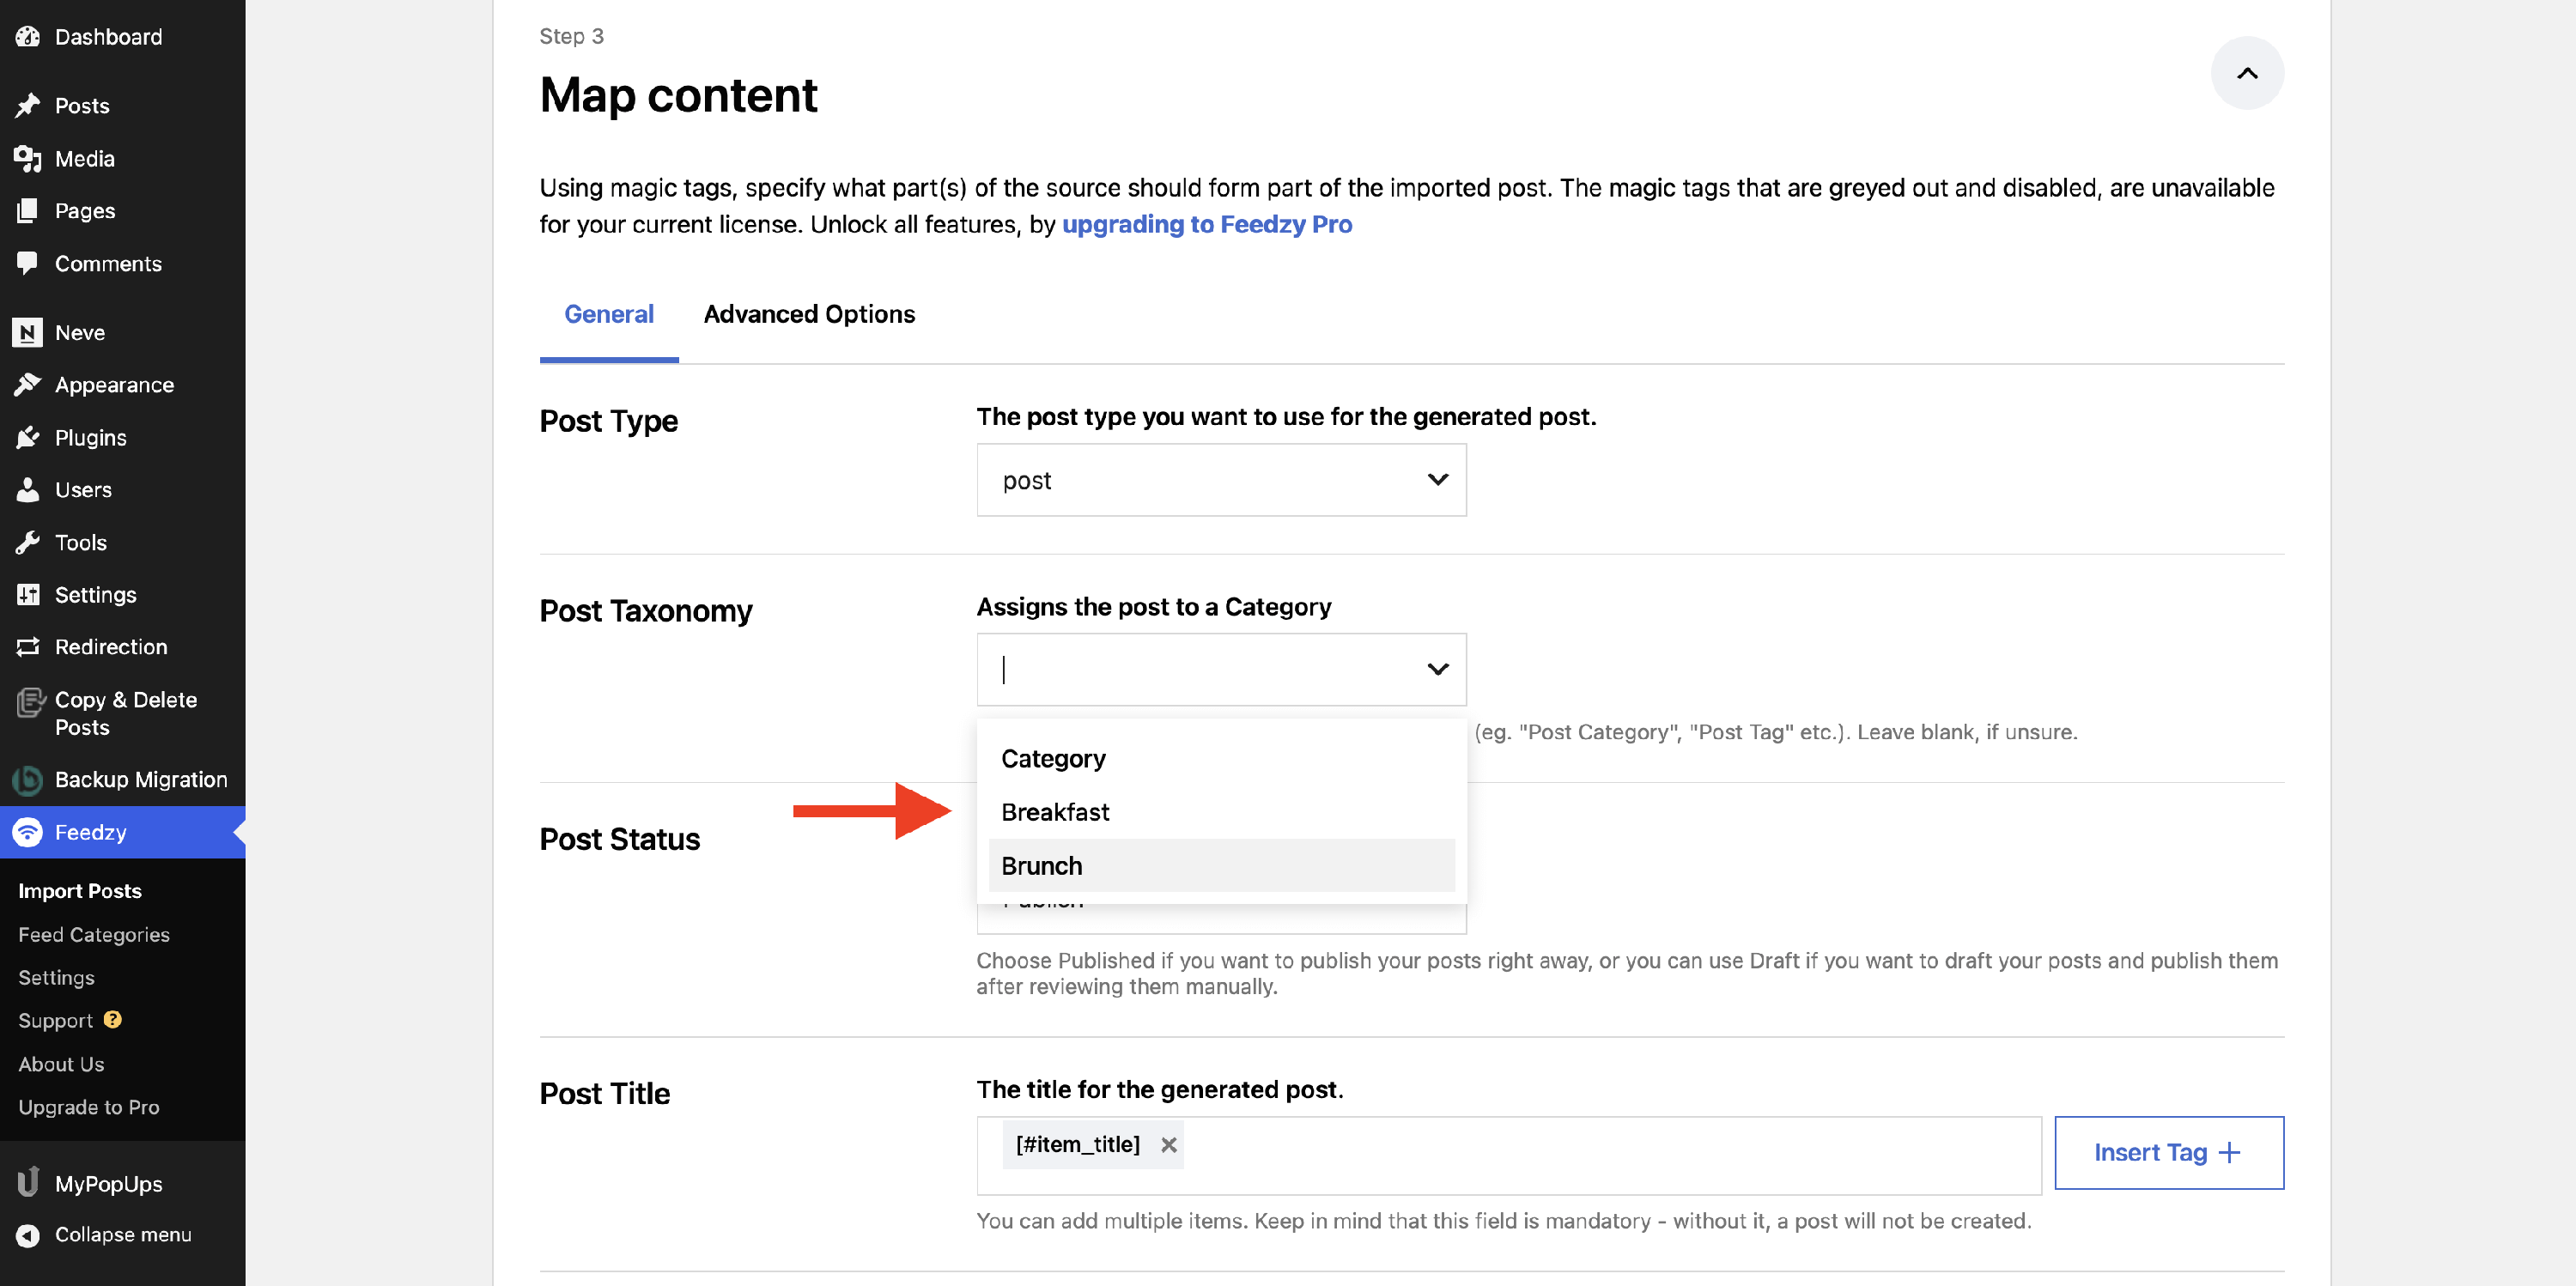Screen dimensions: 2576x1286
Task: Click the Insert Tag button
Action: [2167, 1152]
